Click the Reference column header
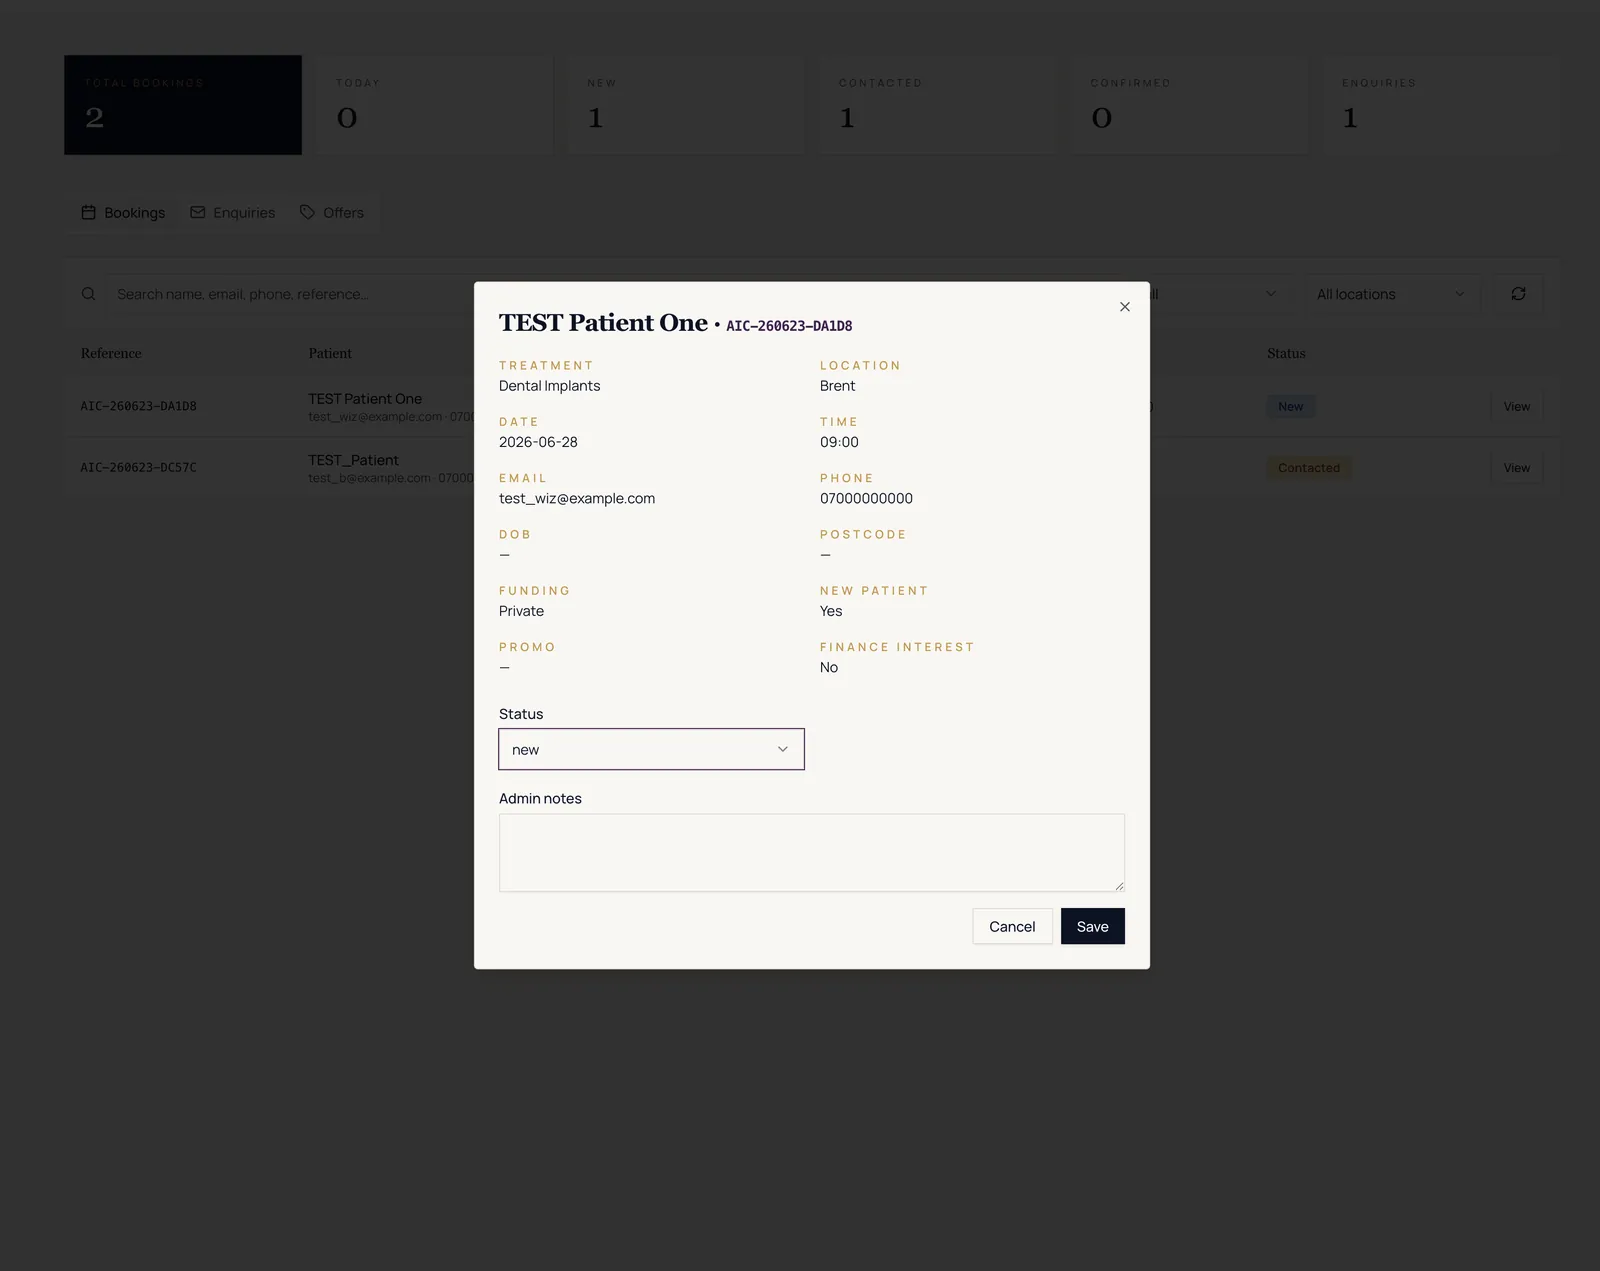This screenshot has height=1271, width=1600. tap(111, 353)
